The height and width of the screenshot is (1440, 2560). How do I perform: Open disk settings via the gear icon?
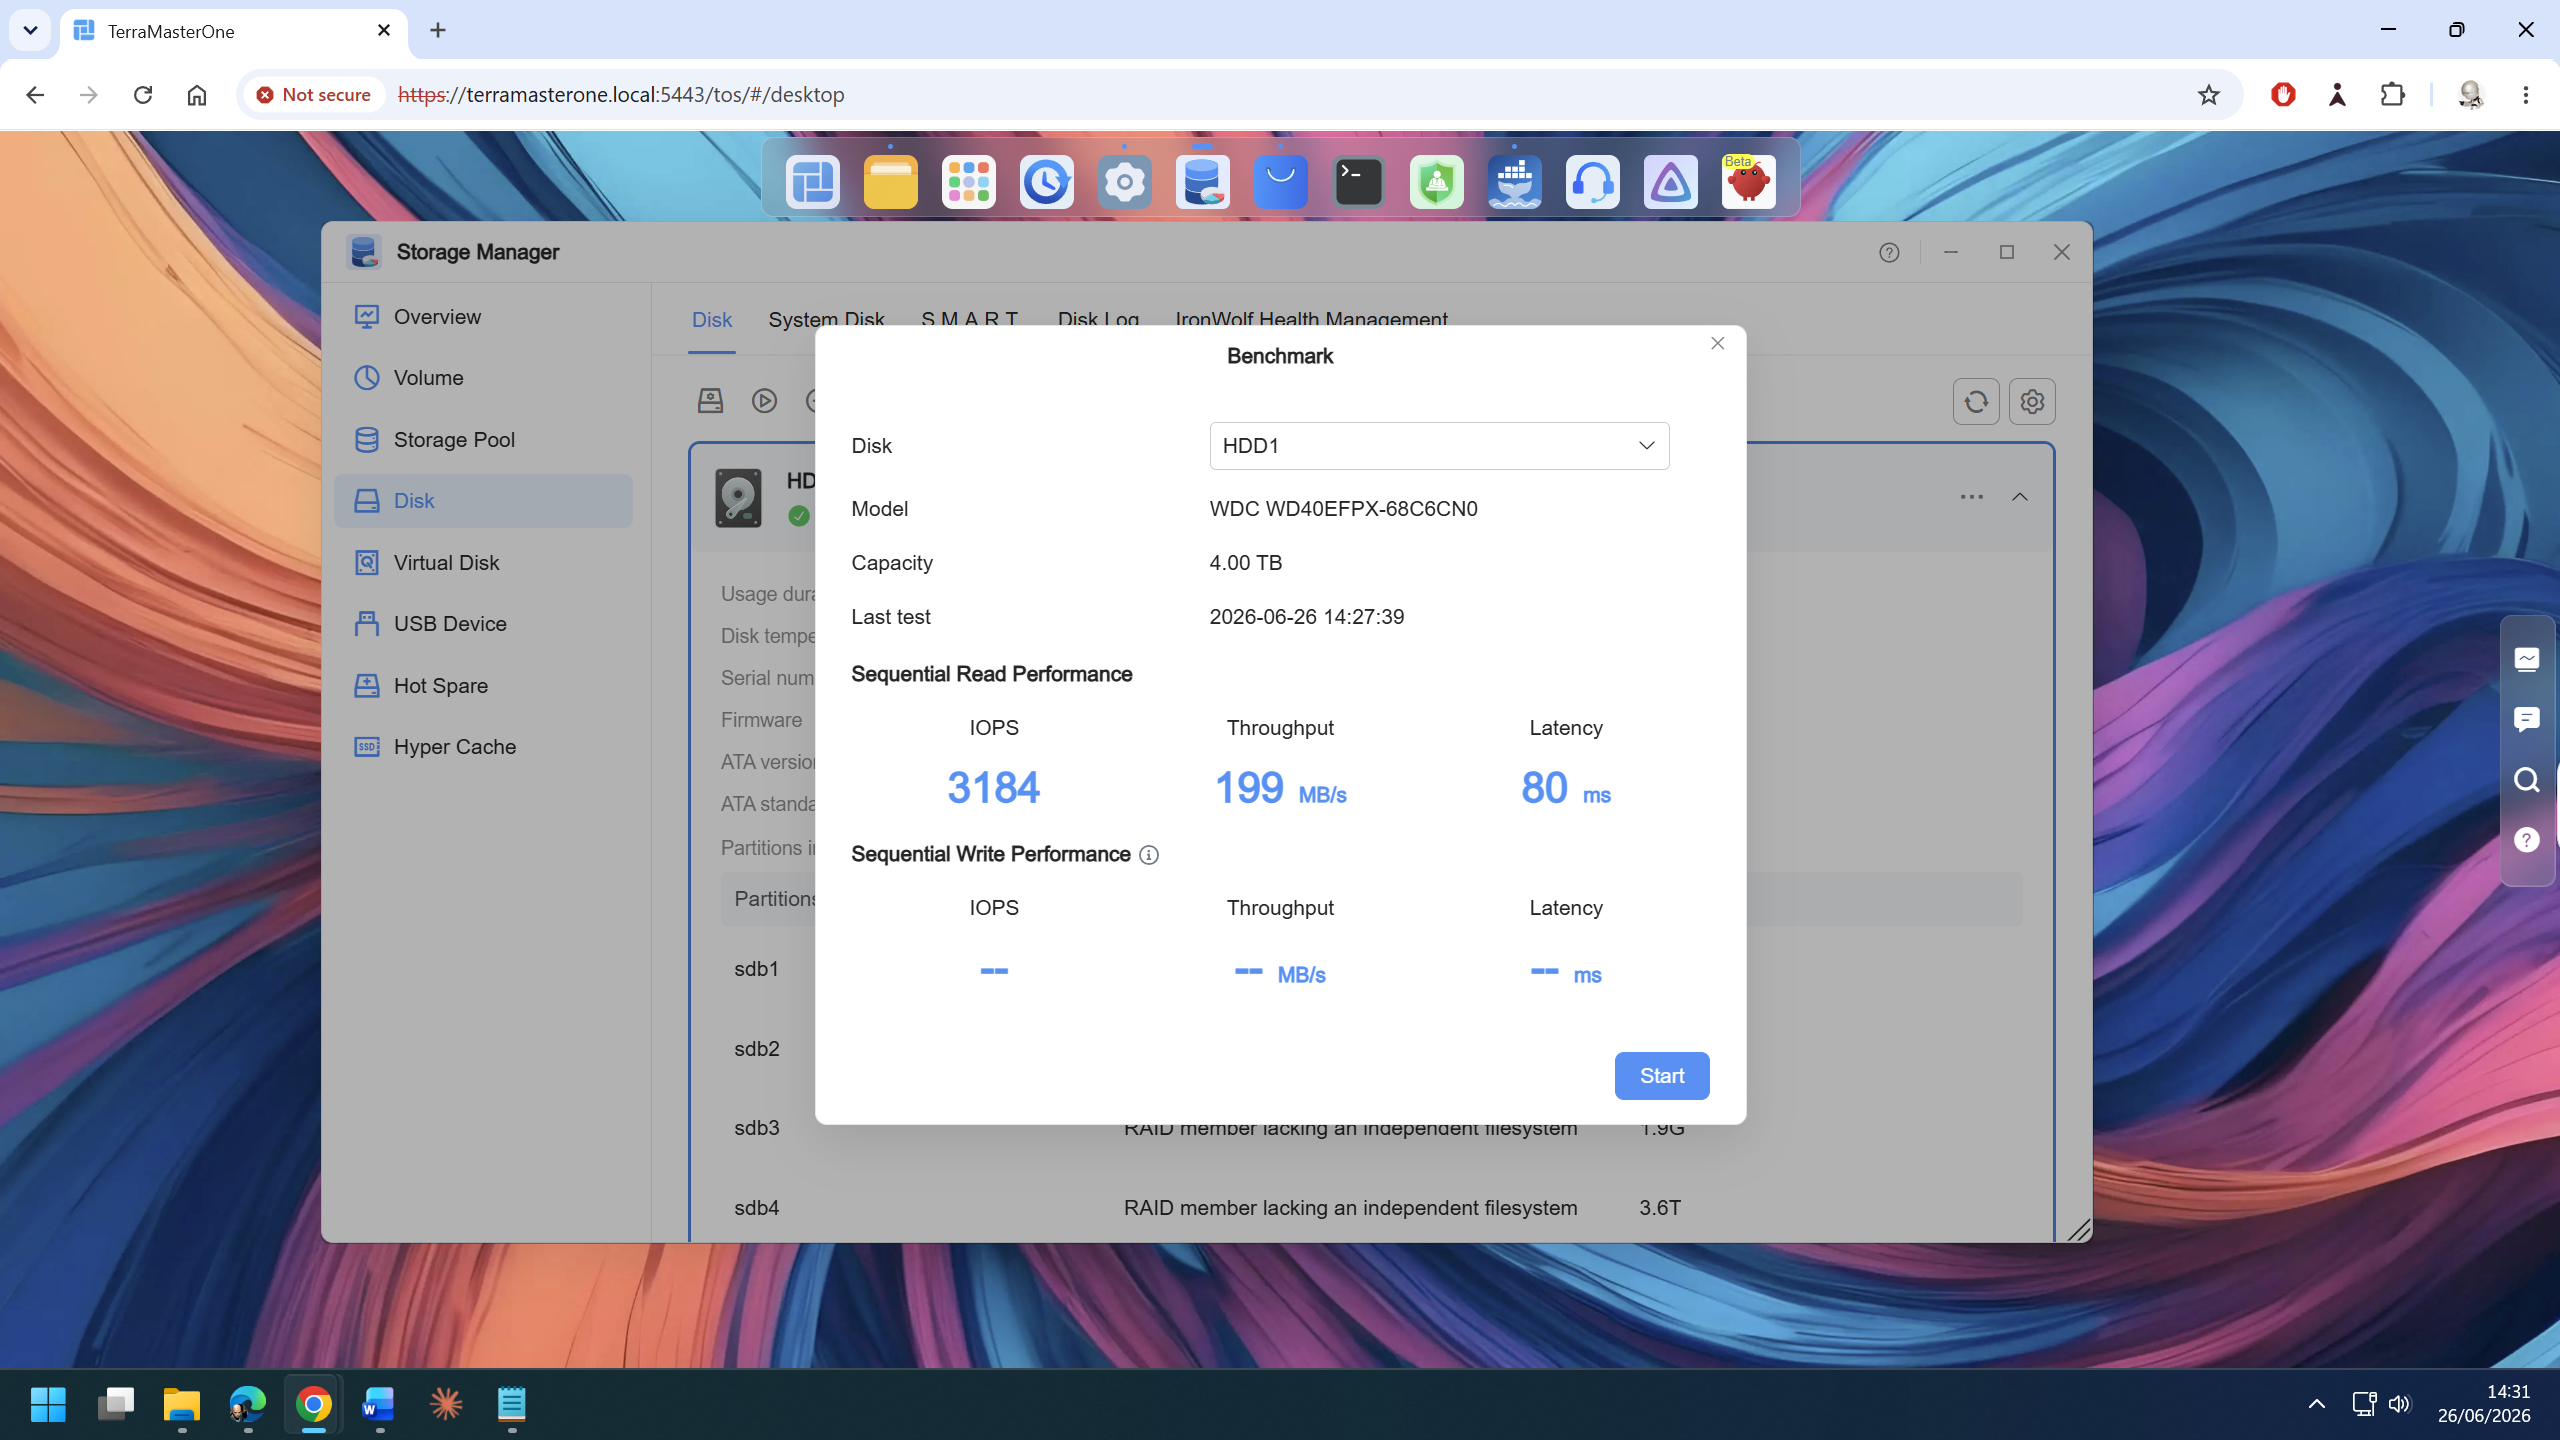click(x=2032, y=402)
